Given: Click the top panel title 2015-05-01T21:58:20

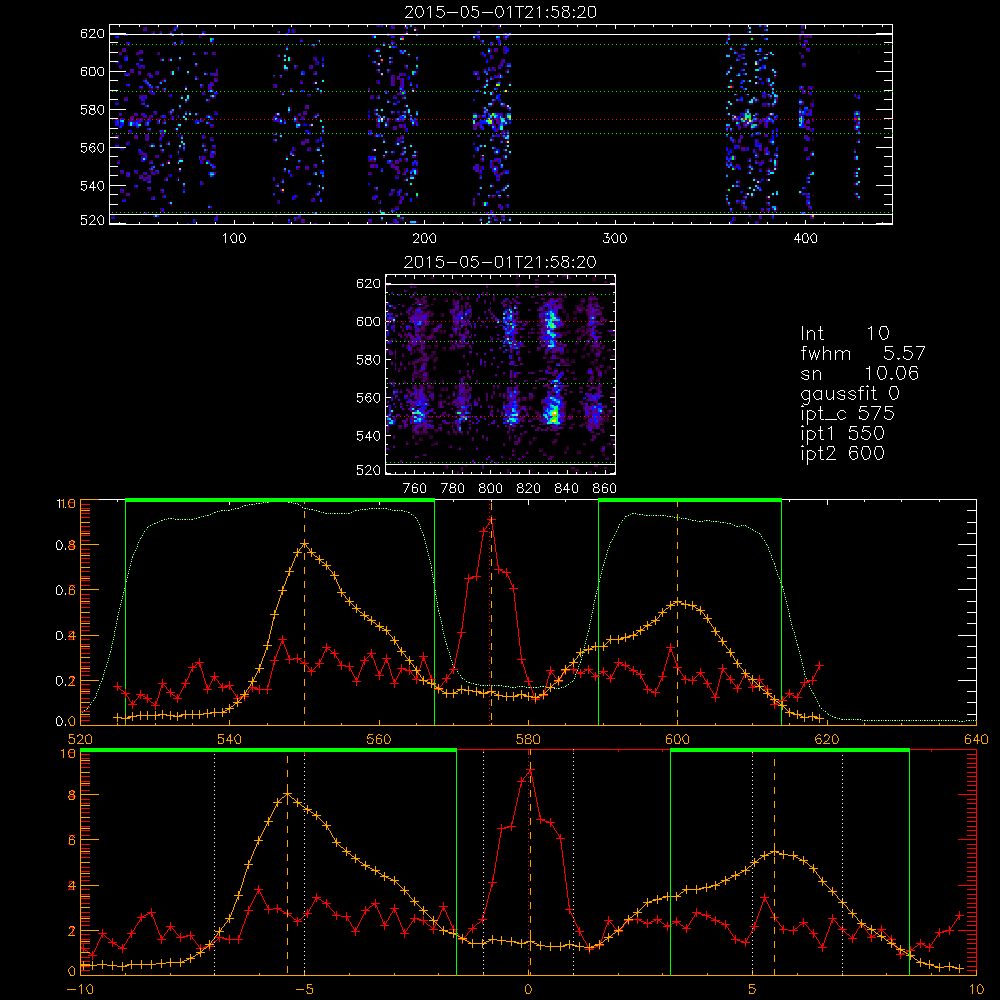Looking at the screenshot, I should [x=501, y=12].
